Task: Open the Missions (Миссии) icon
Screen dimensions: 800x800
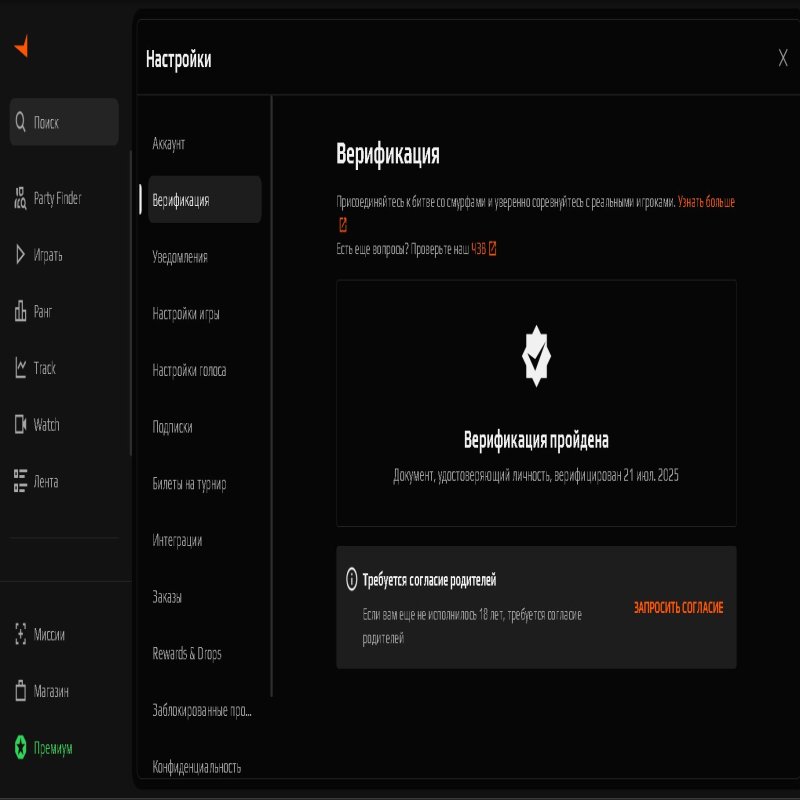Action: click(x=20, y=634)
